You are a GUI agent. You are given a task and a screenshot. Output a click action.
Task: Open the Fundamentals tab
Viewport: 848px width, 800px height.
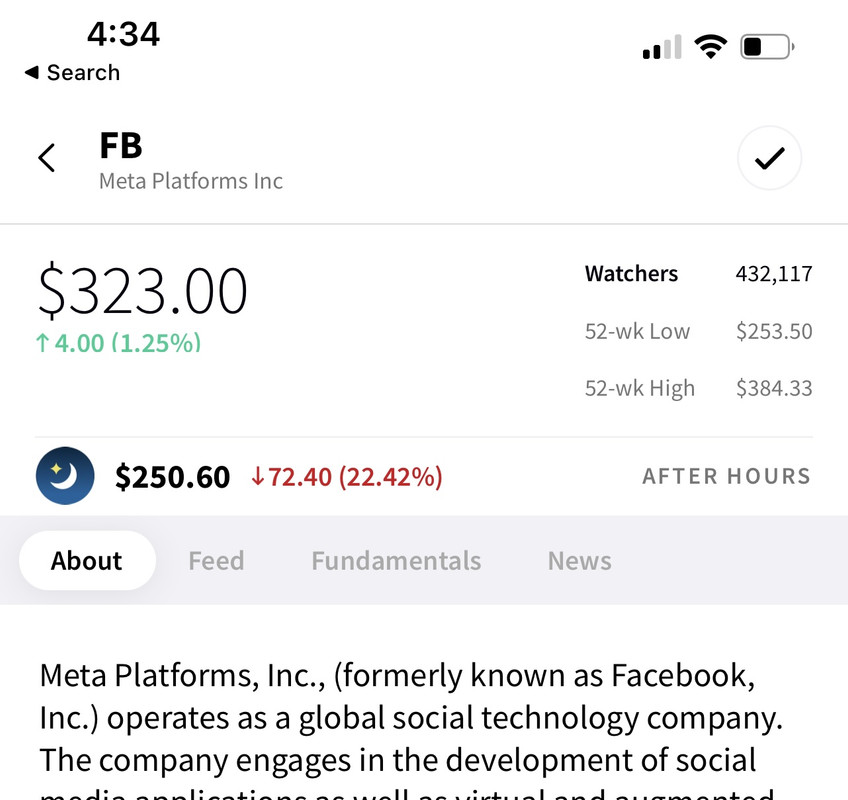point(396,561)
